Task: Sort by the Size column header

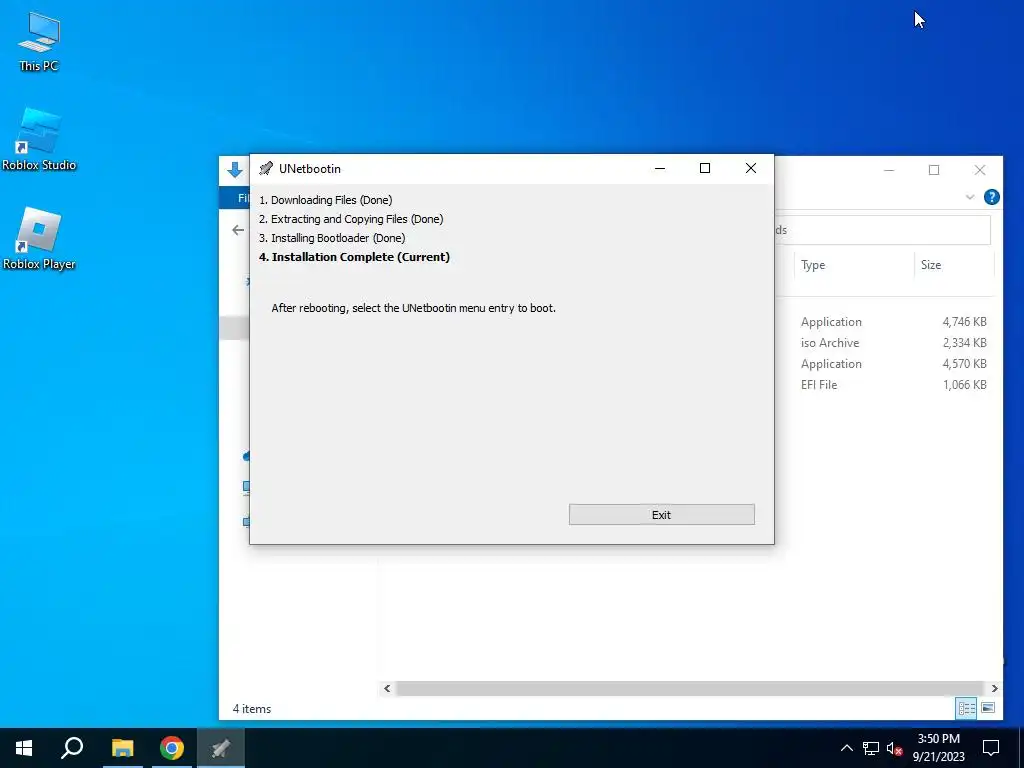Action: pyautogui.click(x=953, y=264)
